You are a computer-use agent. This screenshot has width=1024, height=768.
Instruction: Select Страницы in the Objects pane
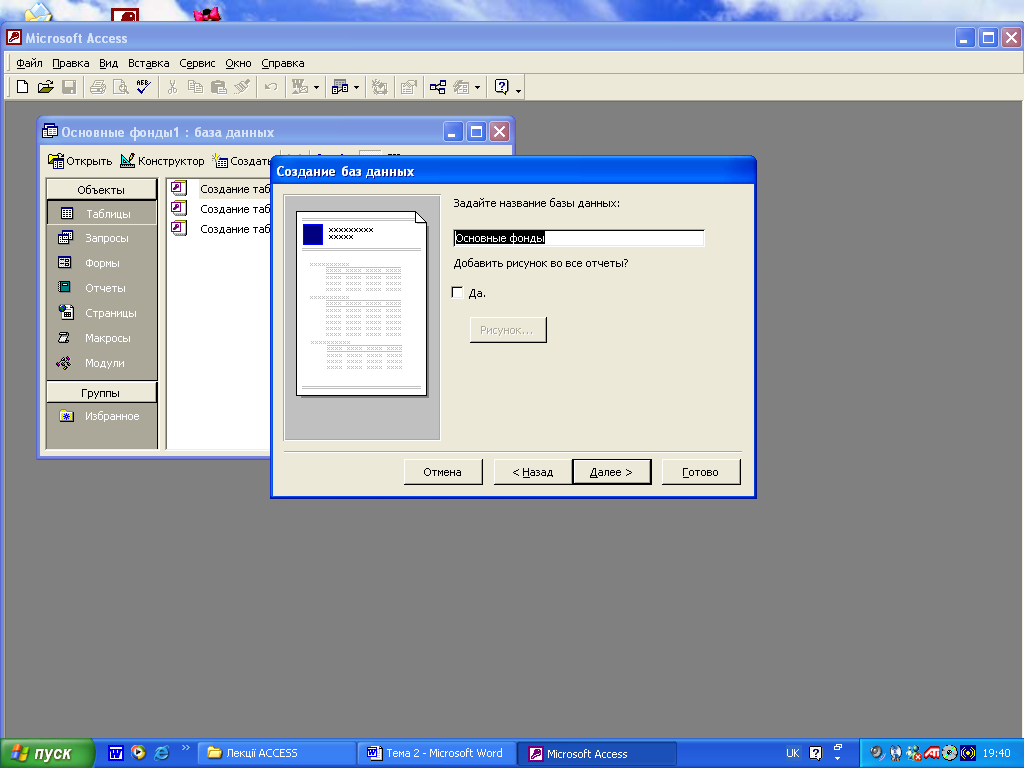[102, 313]
